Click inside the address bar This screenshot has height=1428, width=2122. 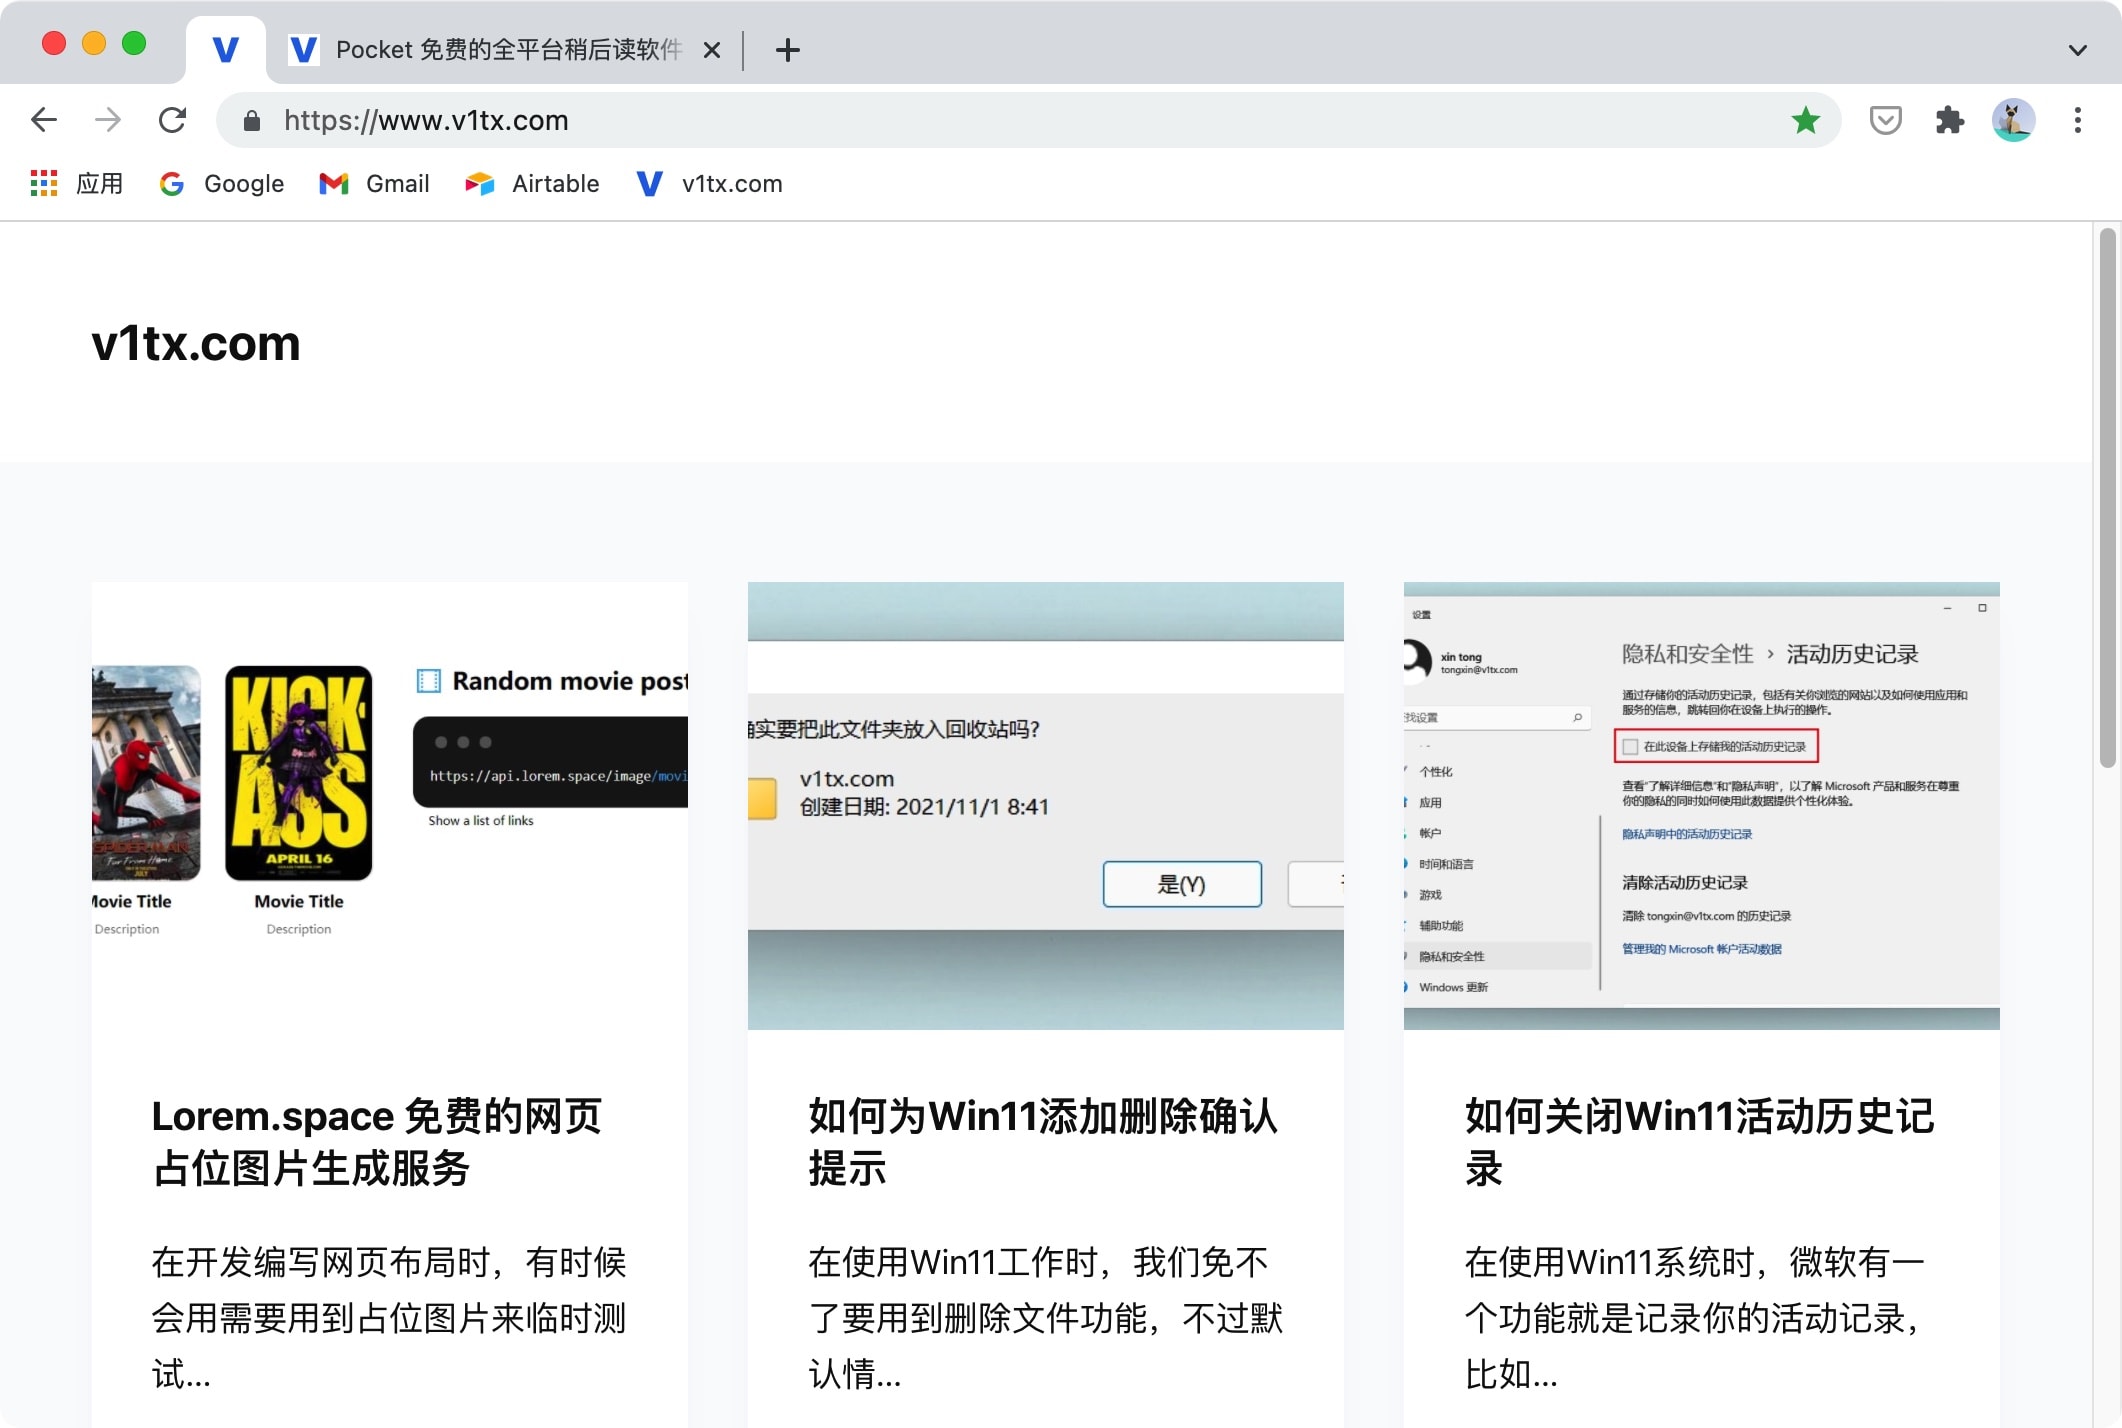tap(700, 120)
